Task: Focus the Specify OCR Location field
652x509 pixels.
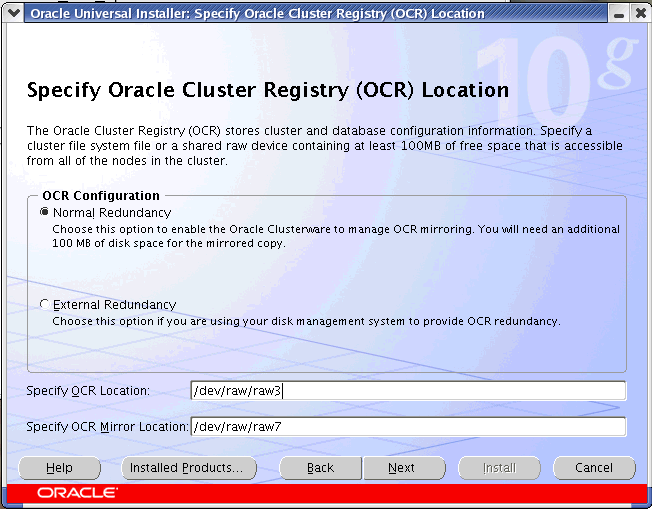Action: click(408, 391)
